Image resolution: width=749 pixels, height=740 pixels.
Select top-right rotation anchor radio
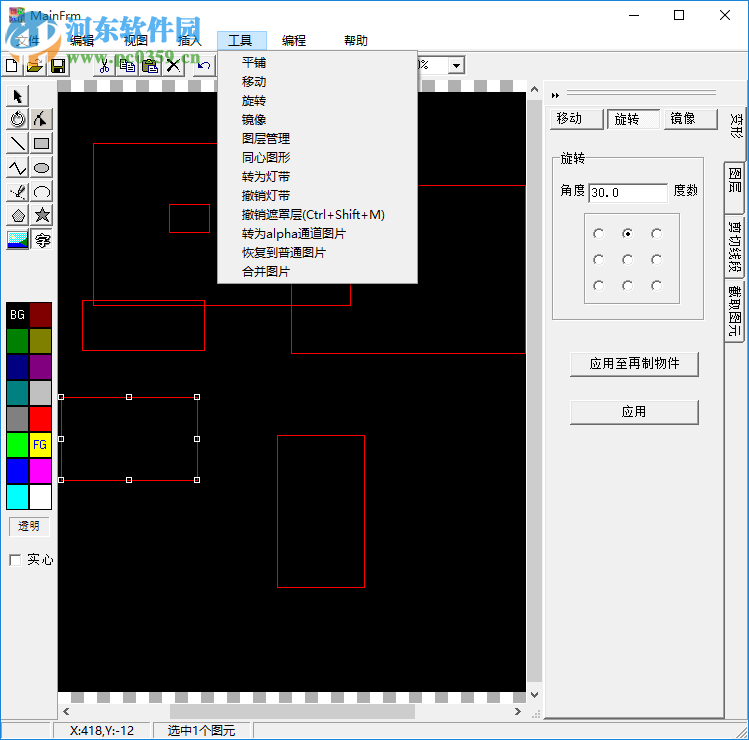point(657,234)
